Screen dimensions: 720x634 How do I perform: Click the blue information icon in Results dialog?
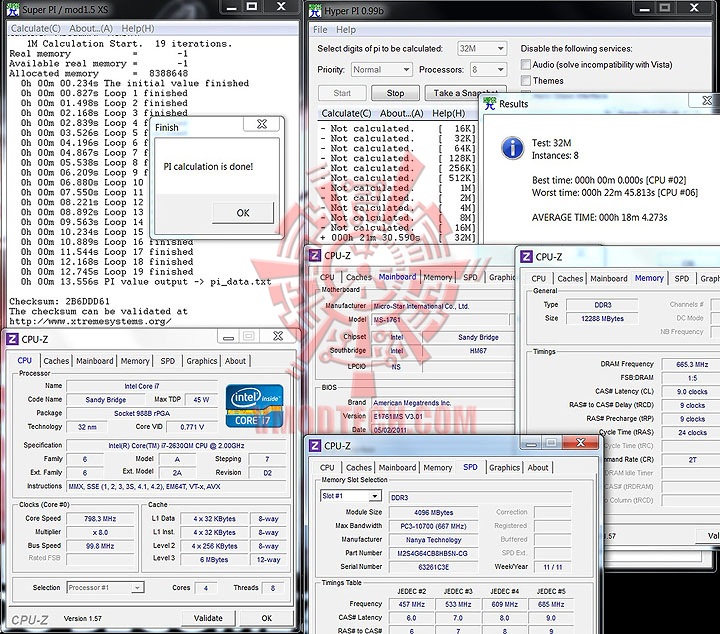point(512,148)
